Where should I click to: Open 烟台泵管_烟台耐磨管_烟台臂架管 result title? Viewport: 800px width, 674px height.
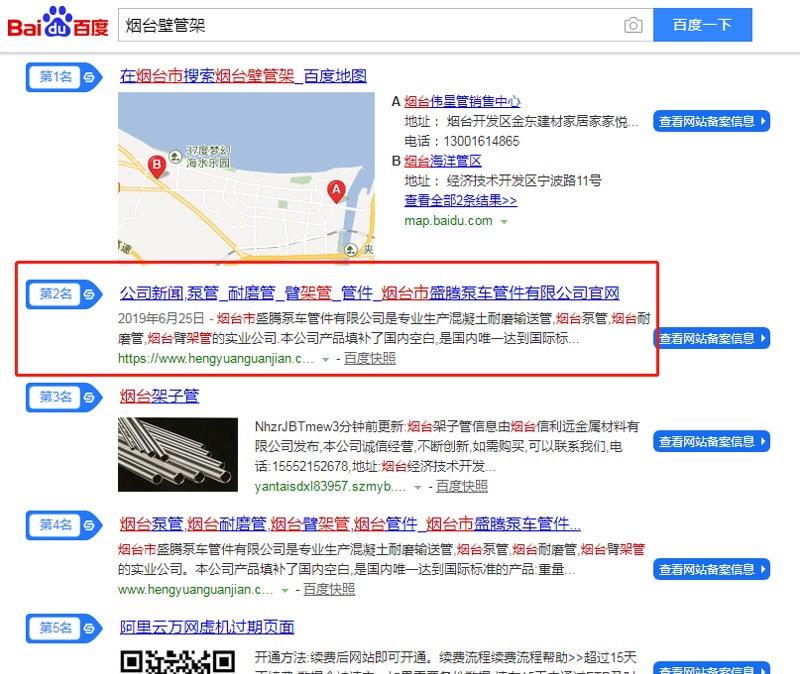pyautogui.click(x=350, y=524)
